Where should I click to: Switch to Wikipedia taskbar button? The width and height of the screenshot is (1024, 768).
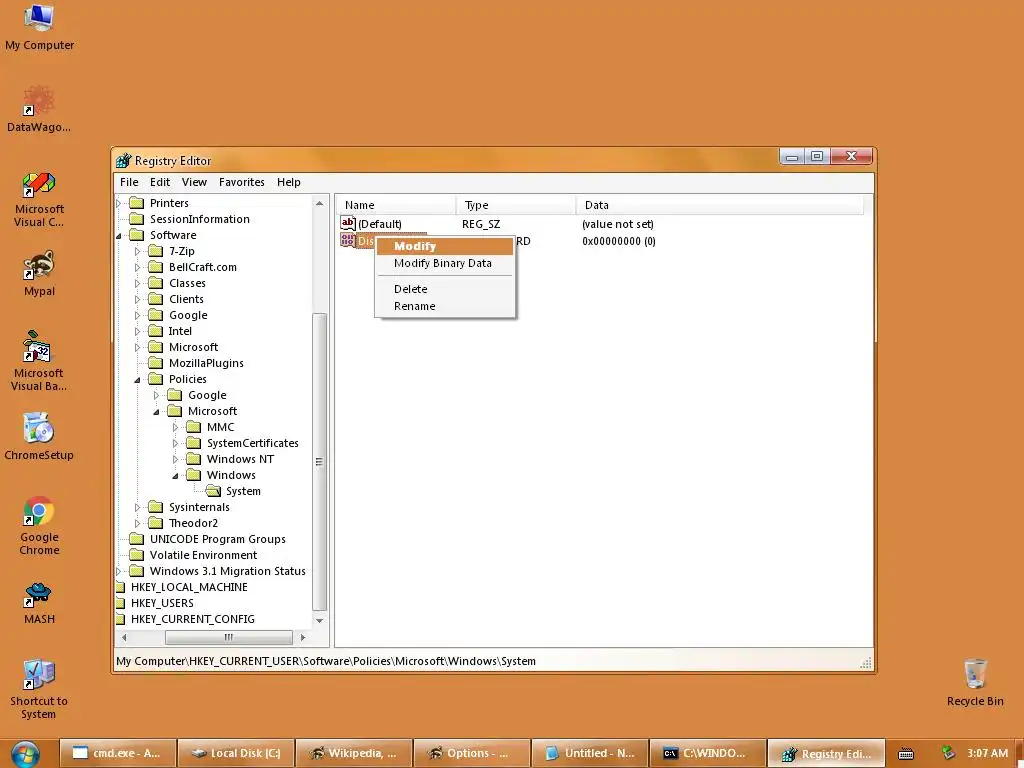tap(354, 754)
